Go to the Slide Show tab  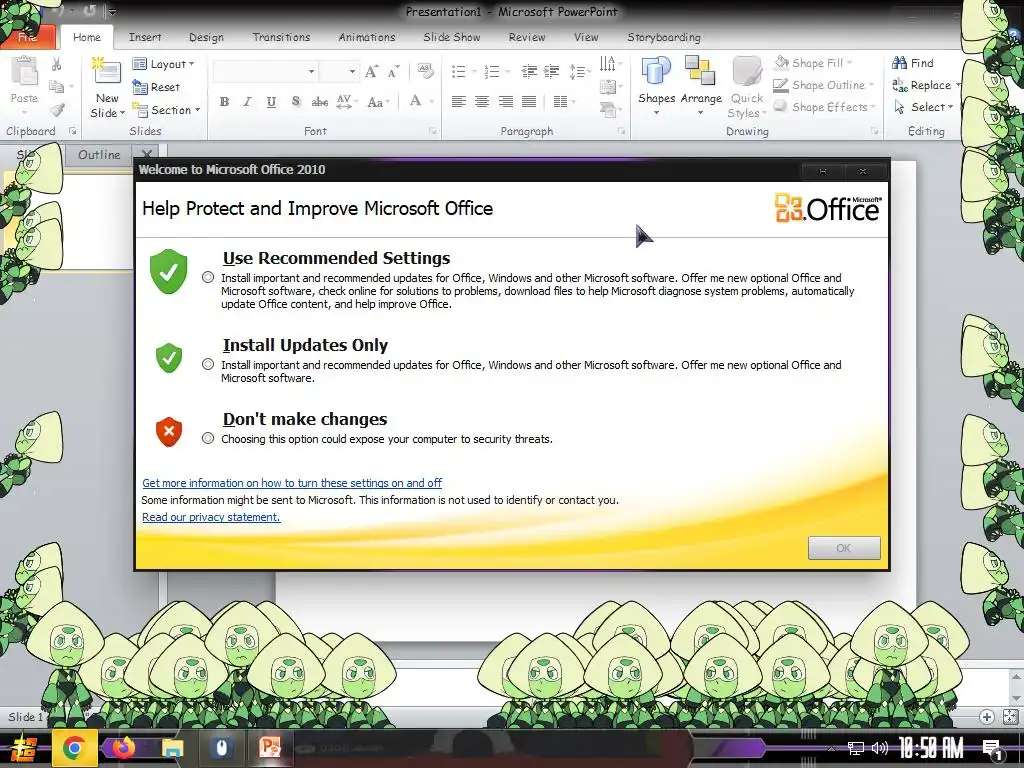[x=451, y=37]
